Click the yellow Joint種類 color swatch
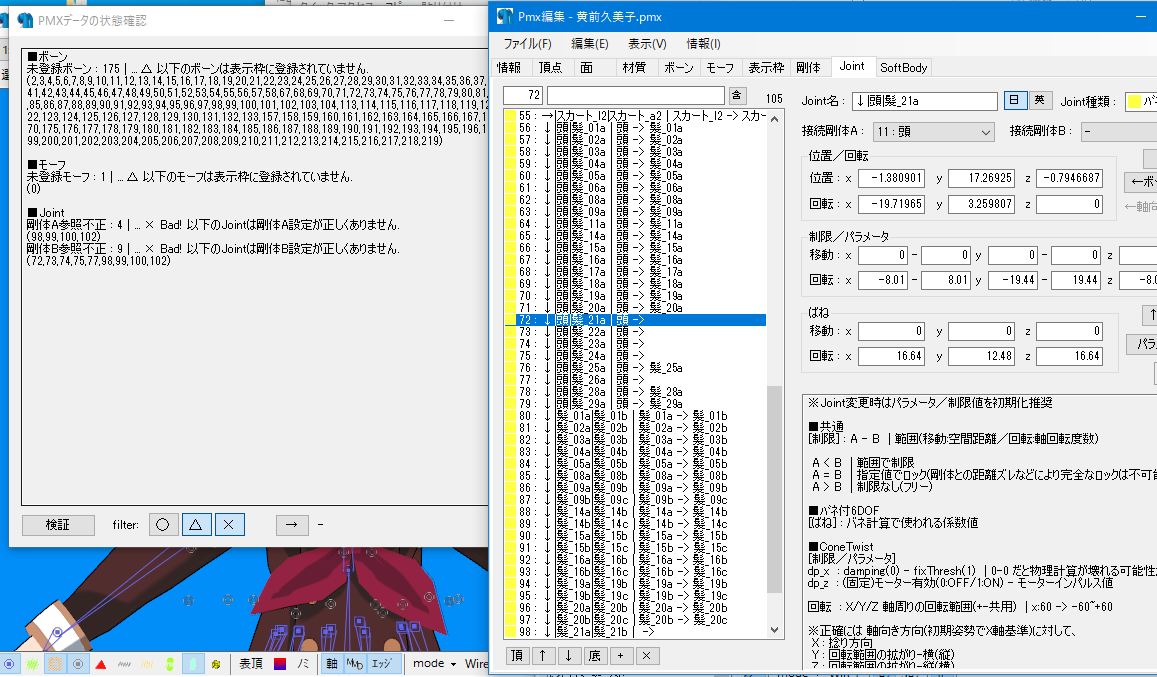The image size is (1157, 677). (x=1134, y=99)
